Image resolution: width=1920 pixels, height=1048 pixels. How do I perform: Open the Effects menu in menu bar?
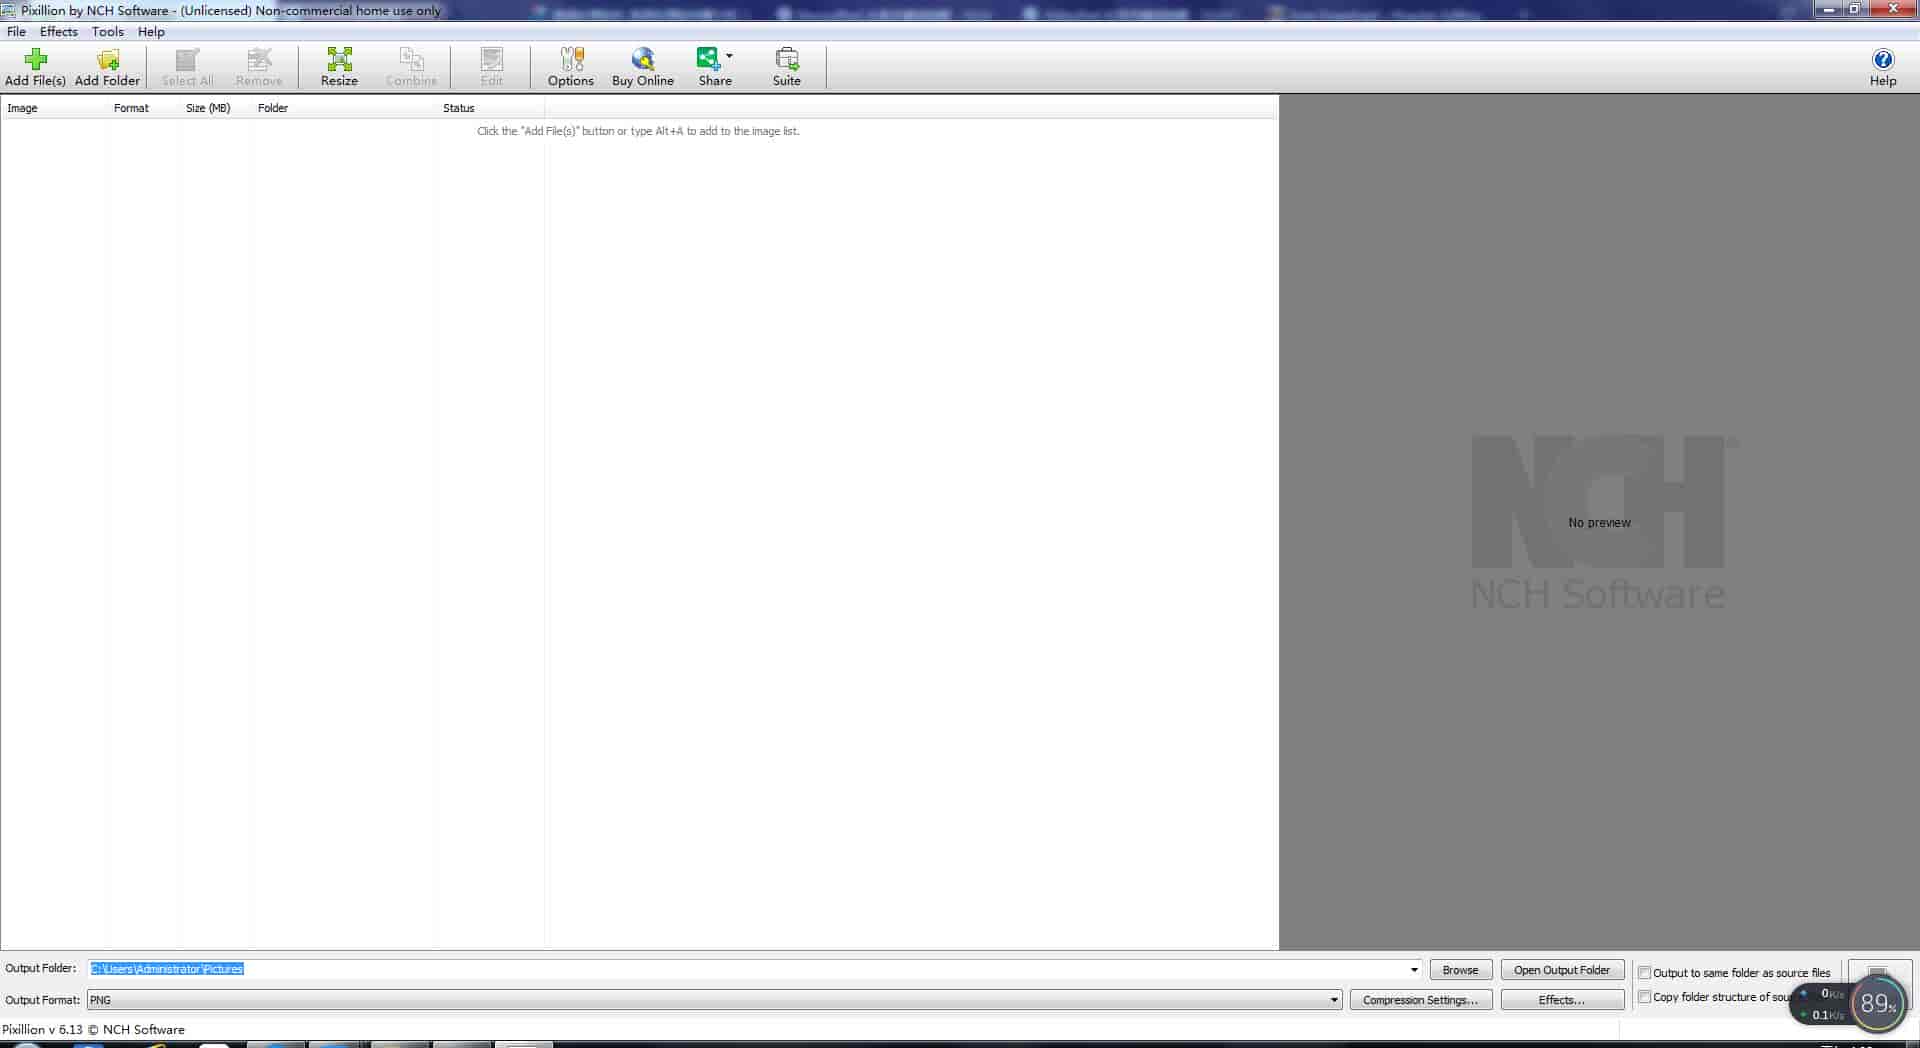58,32
